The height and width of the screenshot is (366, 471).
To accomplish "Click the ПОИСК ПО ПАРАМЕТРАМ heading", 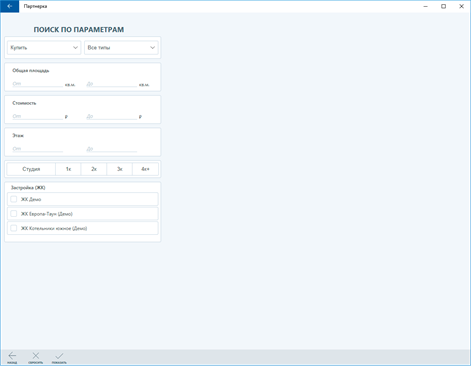I will click(x=79, y=30).
